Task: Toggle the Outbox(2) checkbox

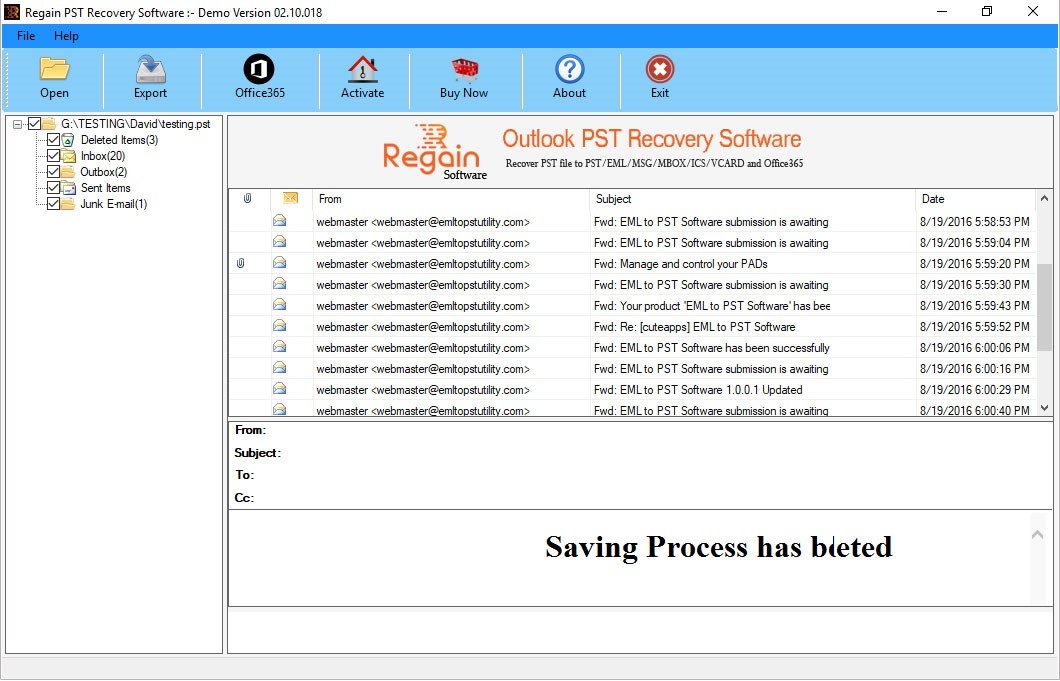Action: (x=53, y=172)
